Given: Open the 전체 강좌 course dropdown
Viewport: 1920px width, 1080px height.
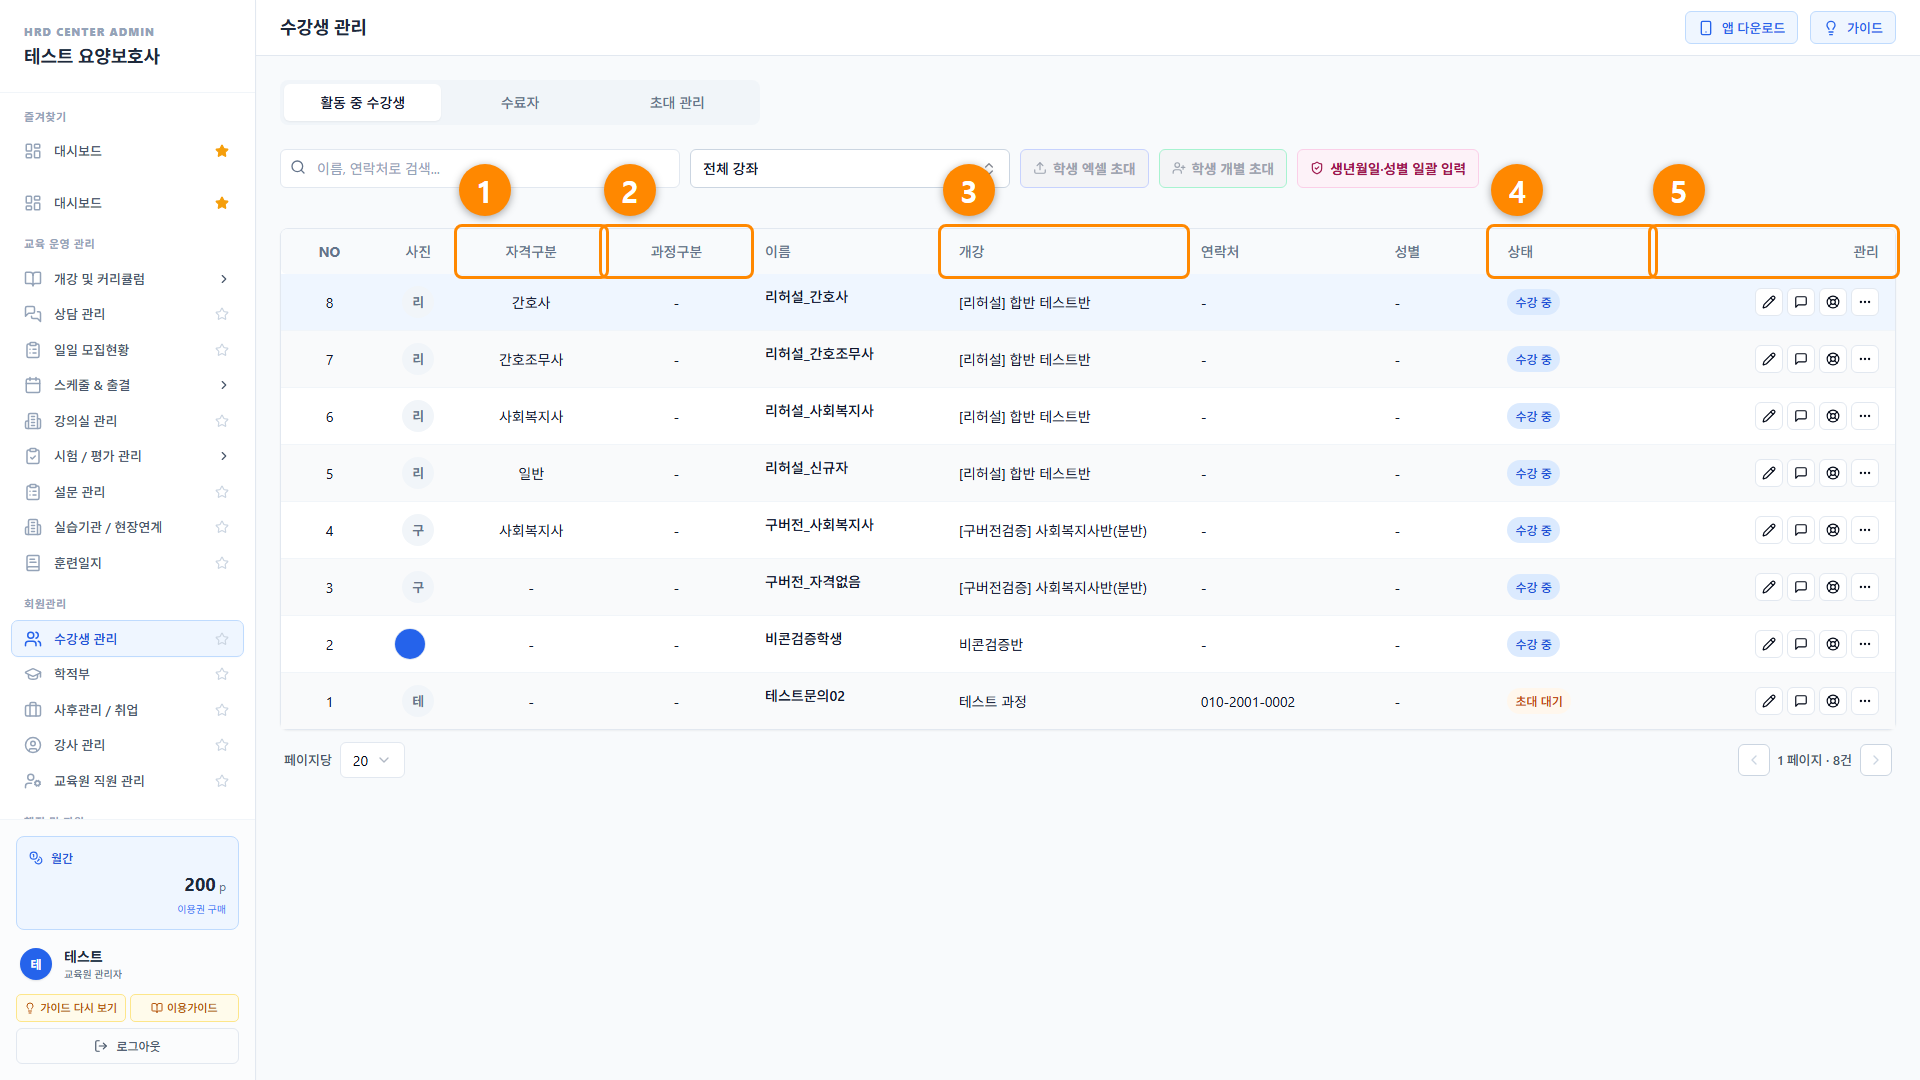Looking at the screenshot, I should point(849,168).
